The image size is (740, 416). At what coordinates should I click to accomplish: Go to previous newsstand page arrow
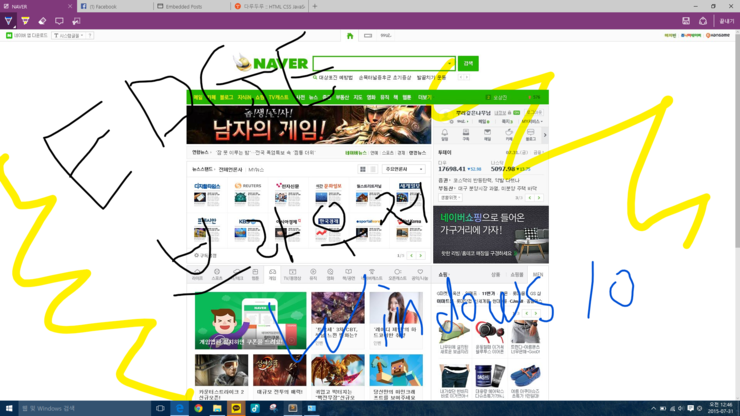tap(412, 255)
